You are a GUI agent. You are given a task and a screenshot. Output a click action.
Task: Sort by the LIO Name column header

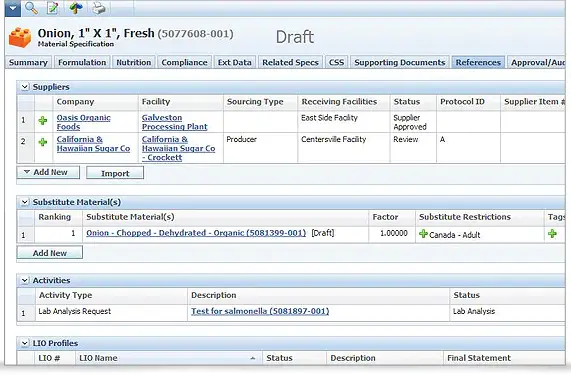168,358
